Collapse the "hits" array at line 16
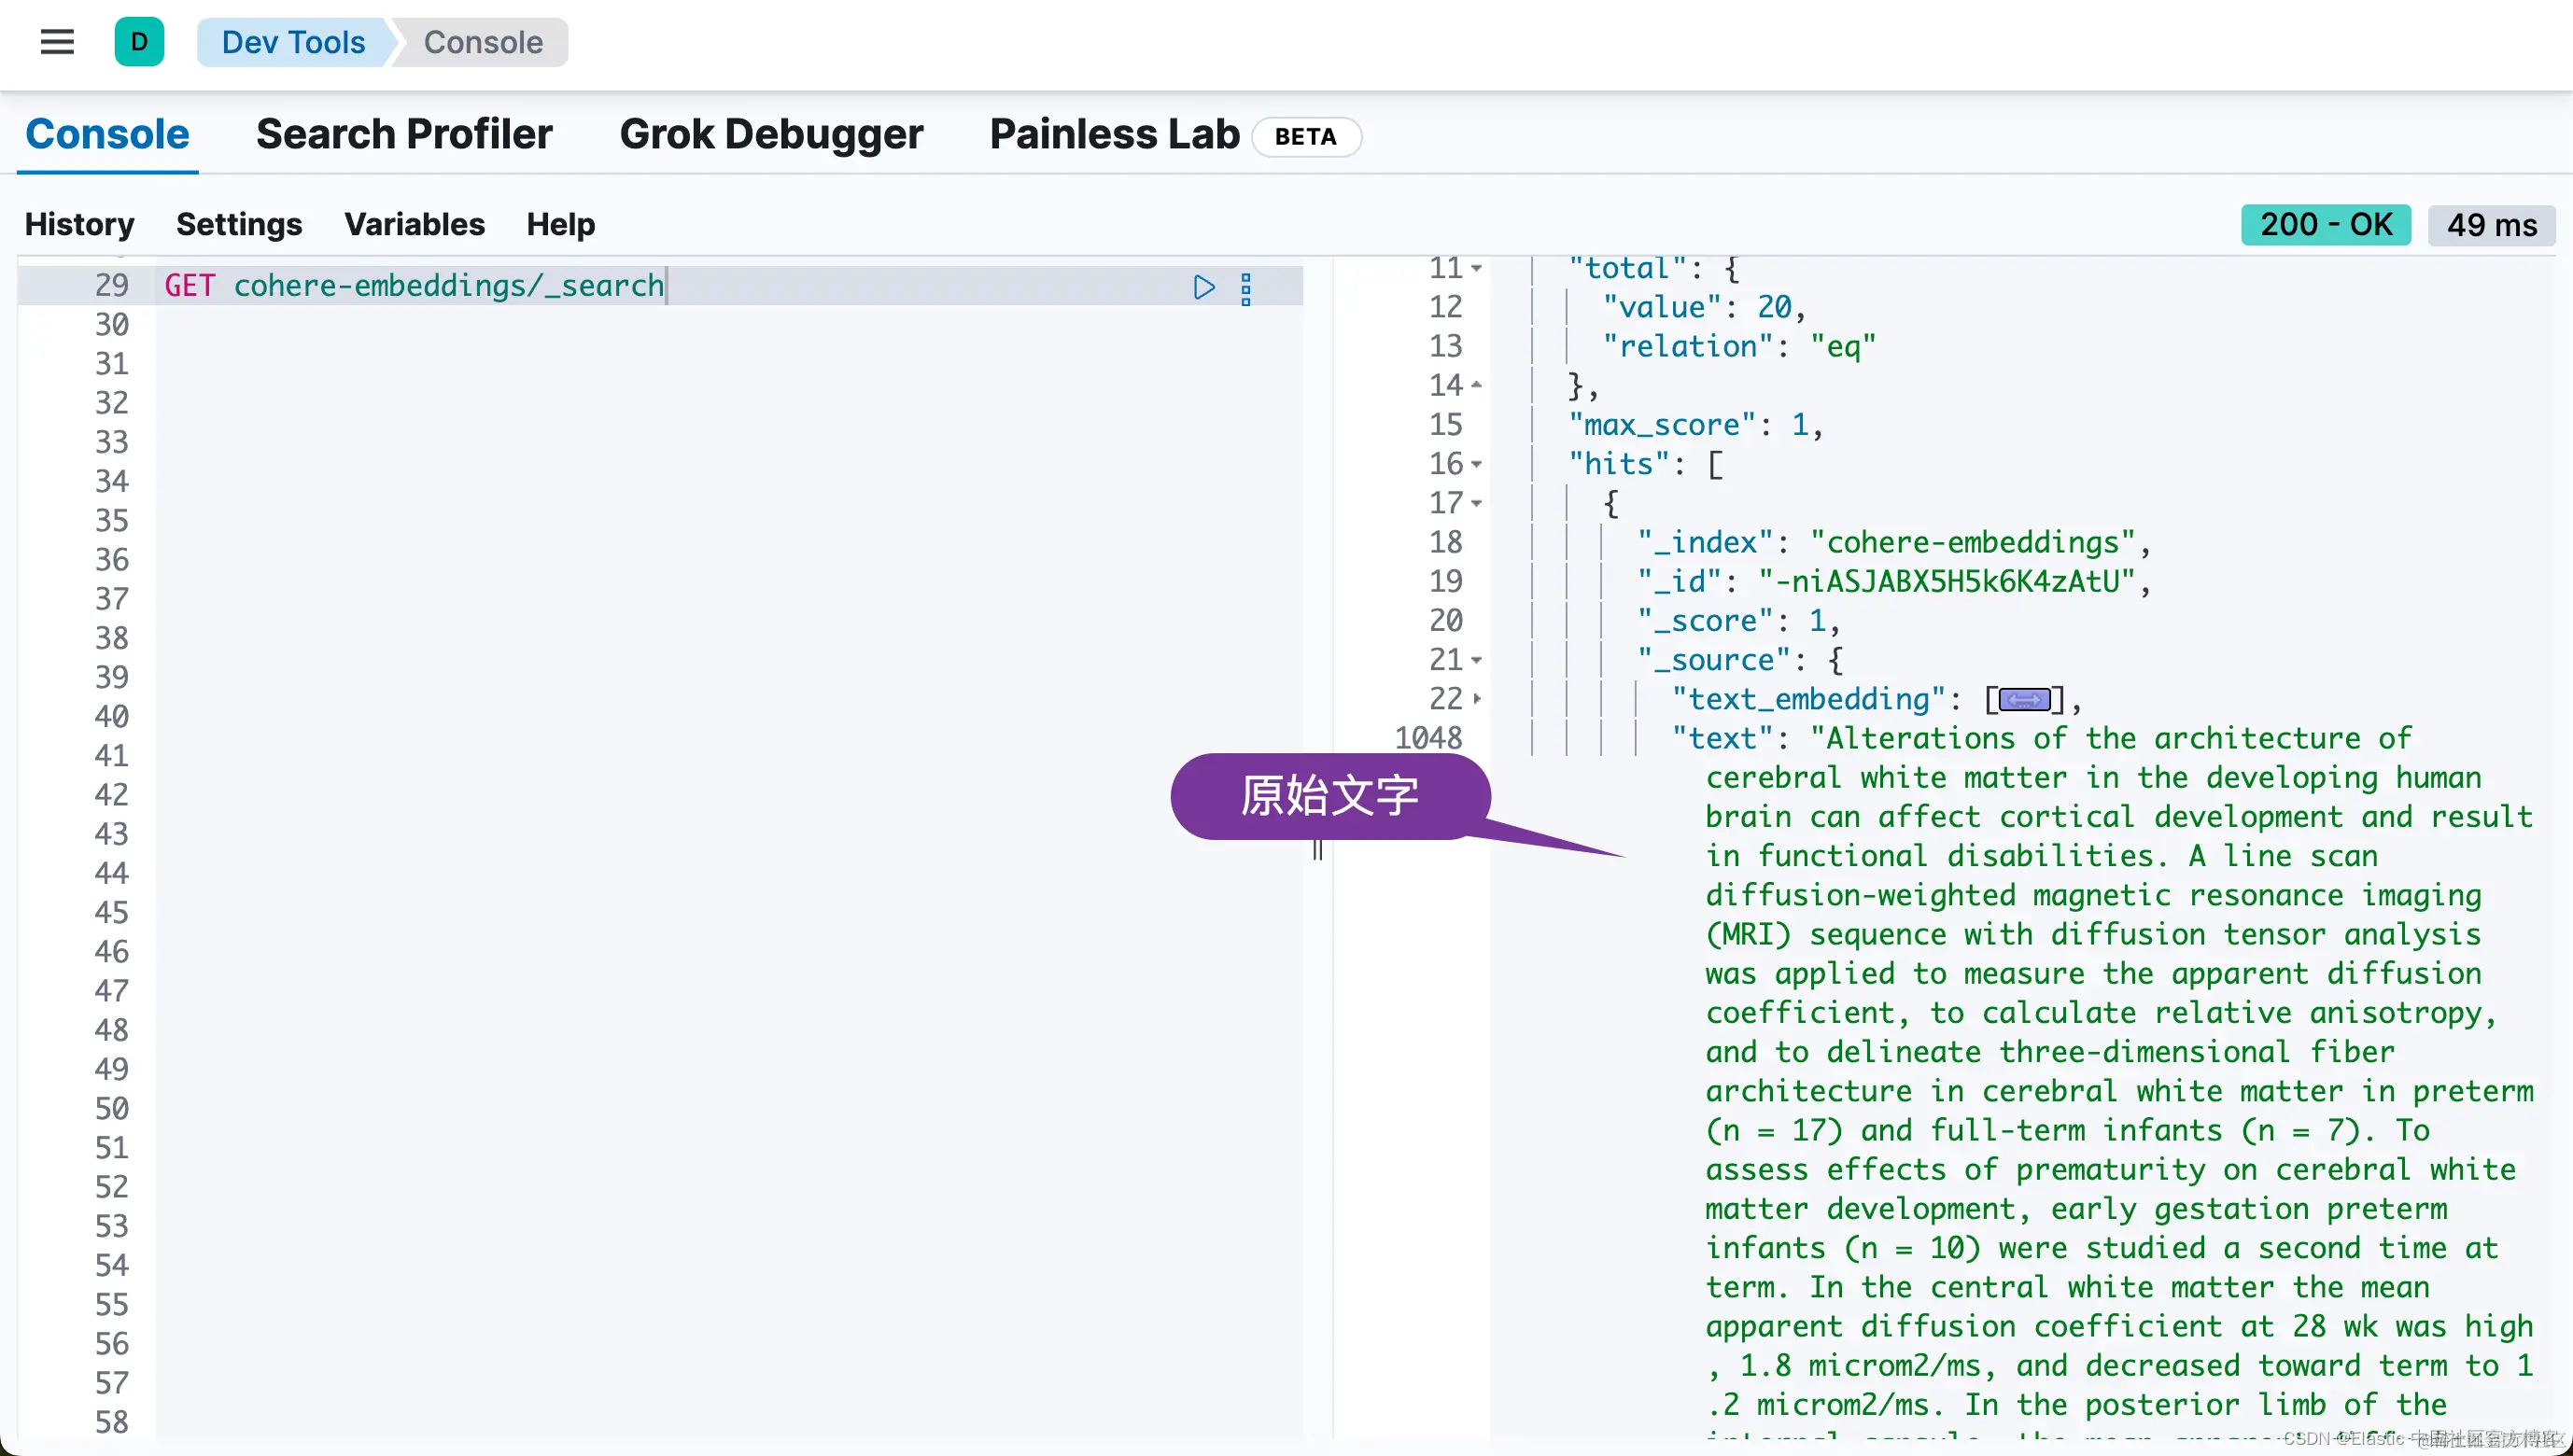The width and height of the screenshot is (2573, 1456). click(x=1476, y=465)
